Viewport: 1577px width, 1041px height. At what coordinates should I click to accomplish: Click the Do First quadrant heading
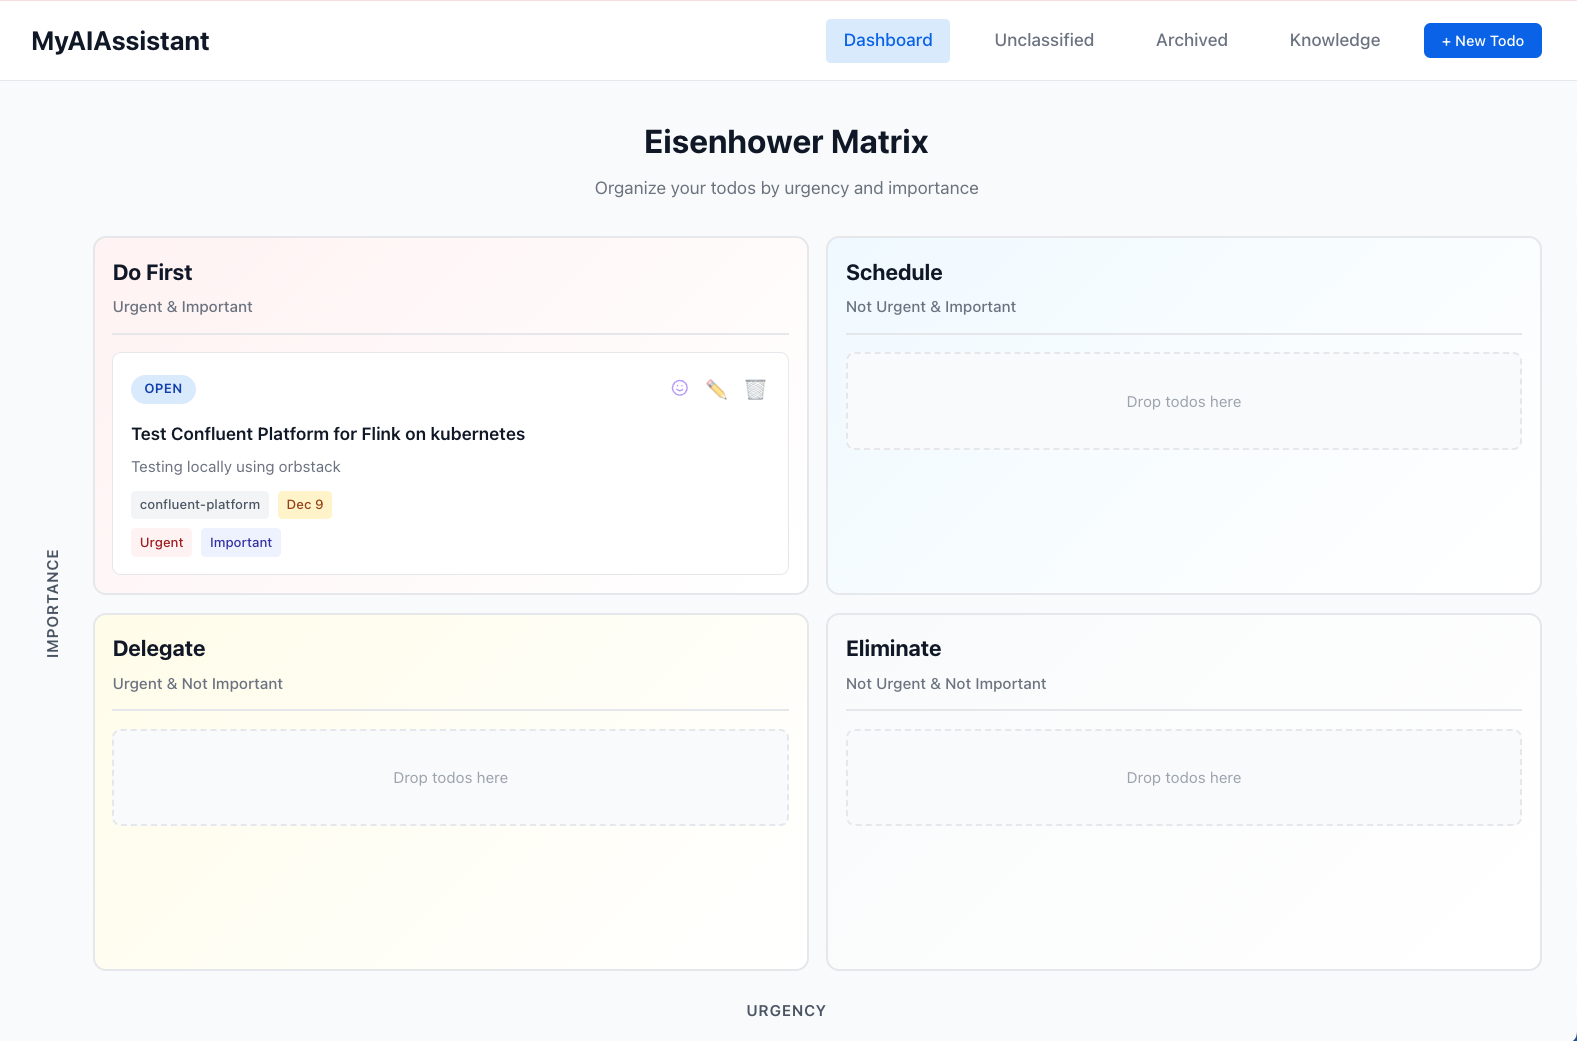pyautogui.click(x=153, y=273)
